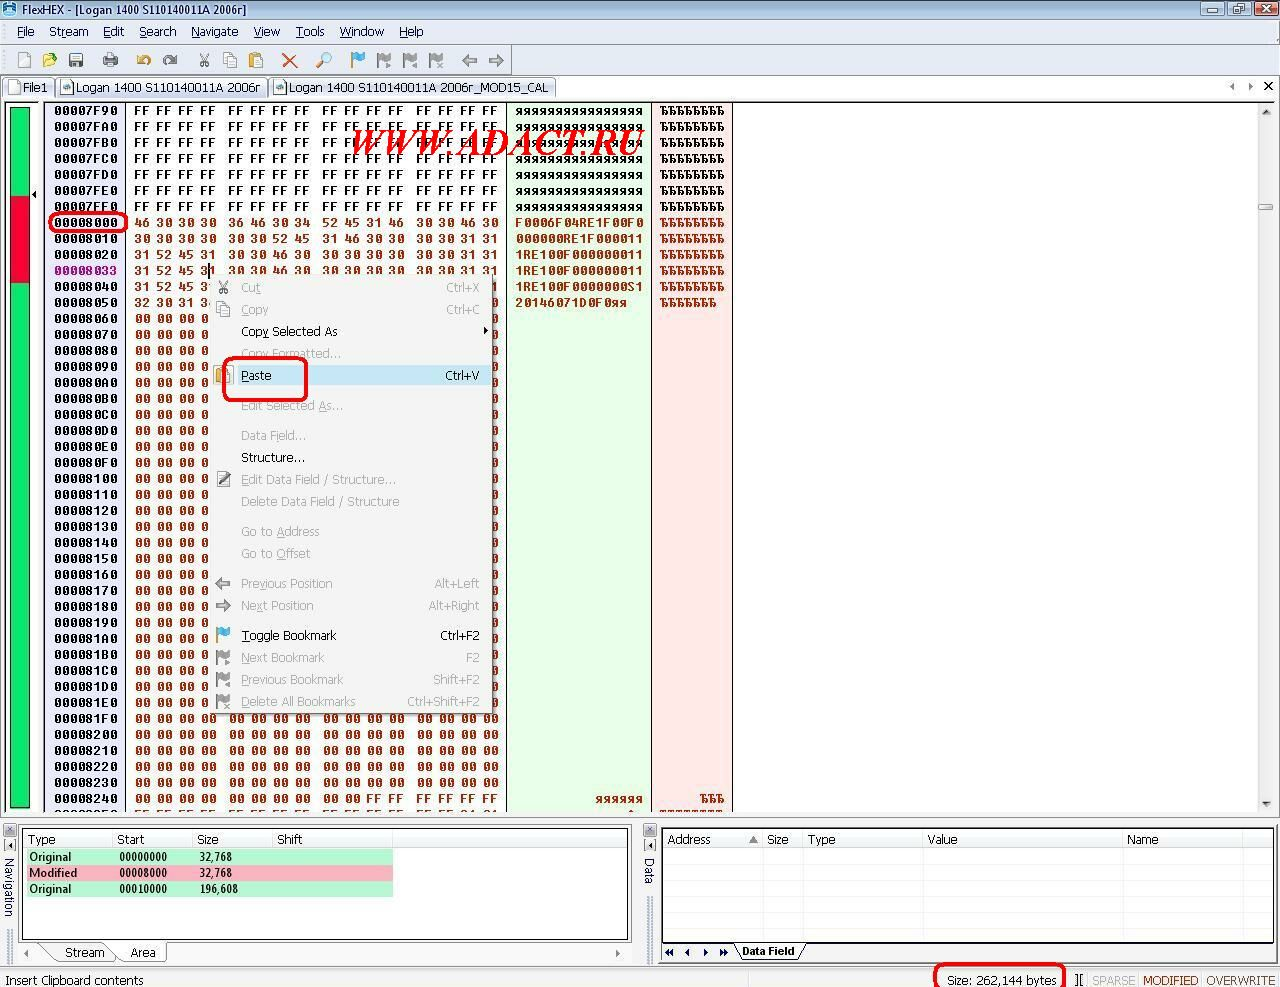Click the Save floppy disk icon
This screenshot has height=987, width=1280.
pyautogui.click(x=75, y=60)
